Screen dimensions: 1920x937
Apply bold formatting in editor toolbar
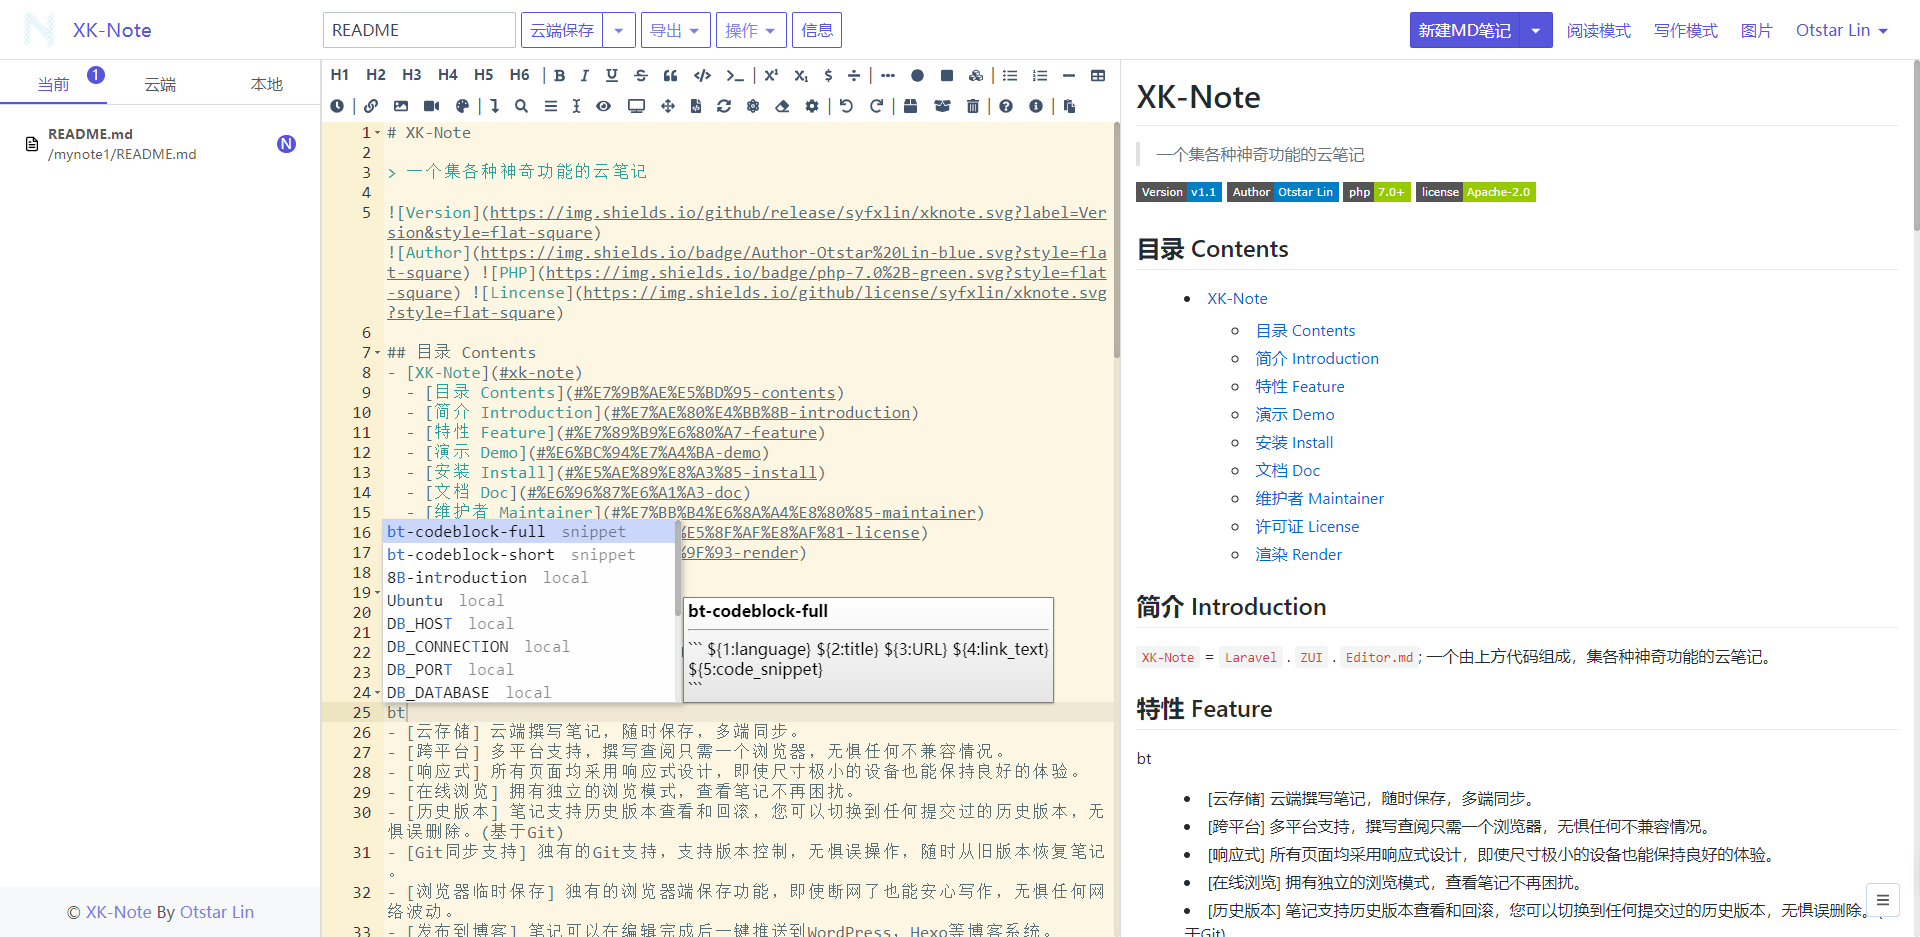pos(560,75)
